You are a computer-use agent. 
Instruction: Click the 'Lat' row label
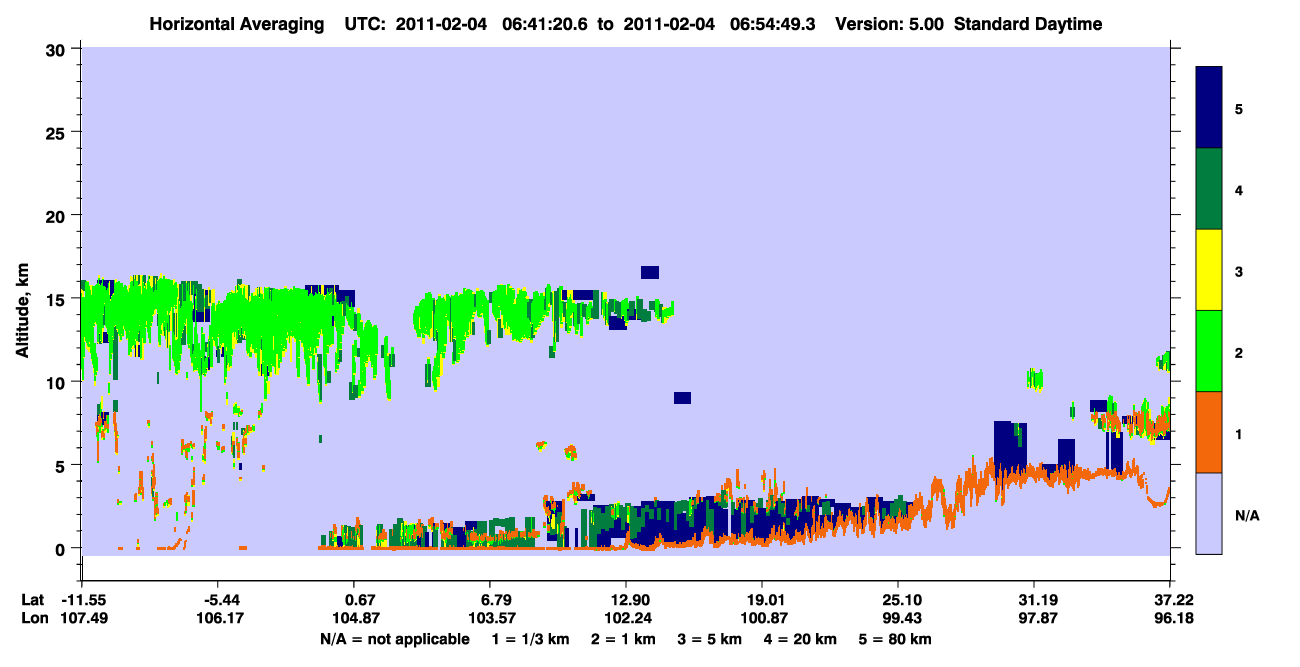[x=33, y=600]
